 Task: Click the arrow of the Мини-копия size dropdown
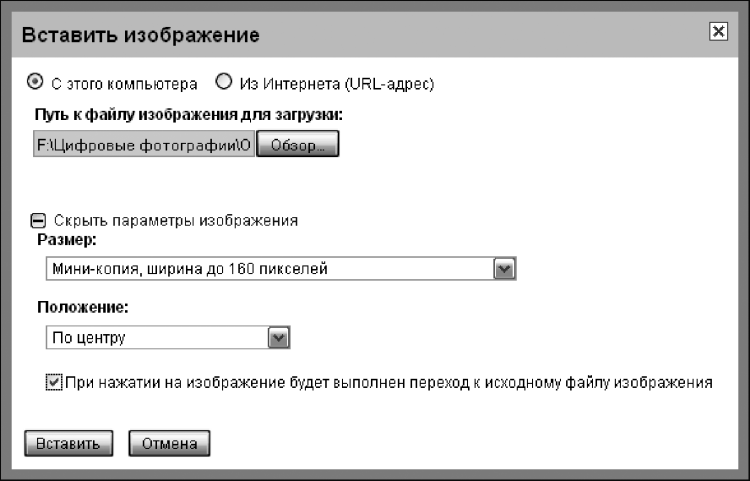[x=504, y=269]
